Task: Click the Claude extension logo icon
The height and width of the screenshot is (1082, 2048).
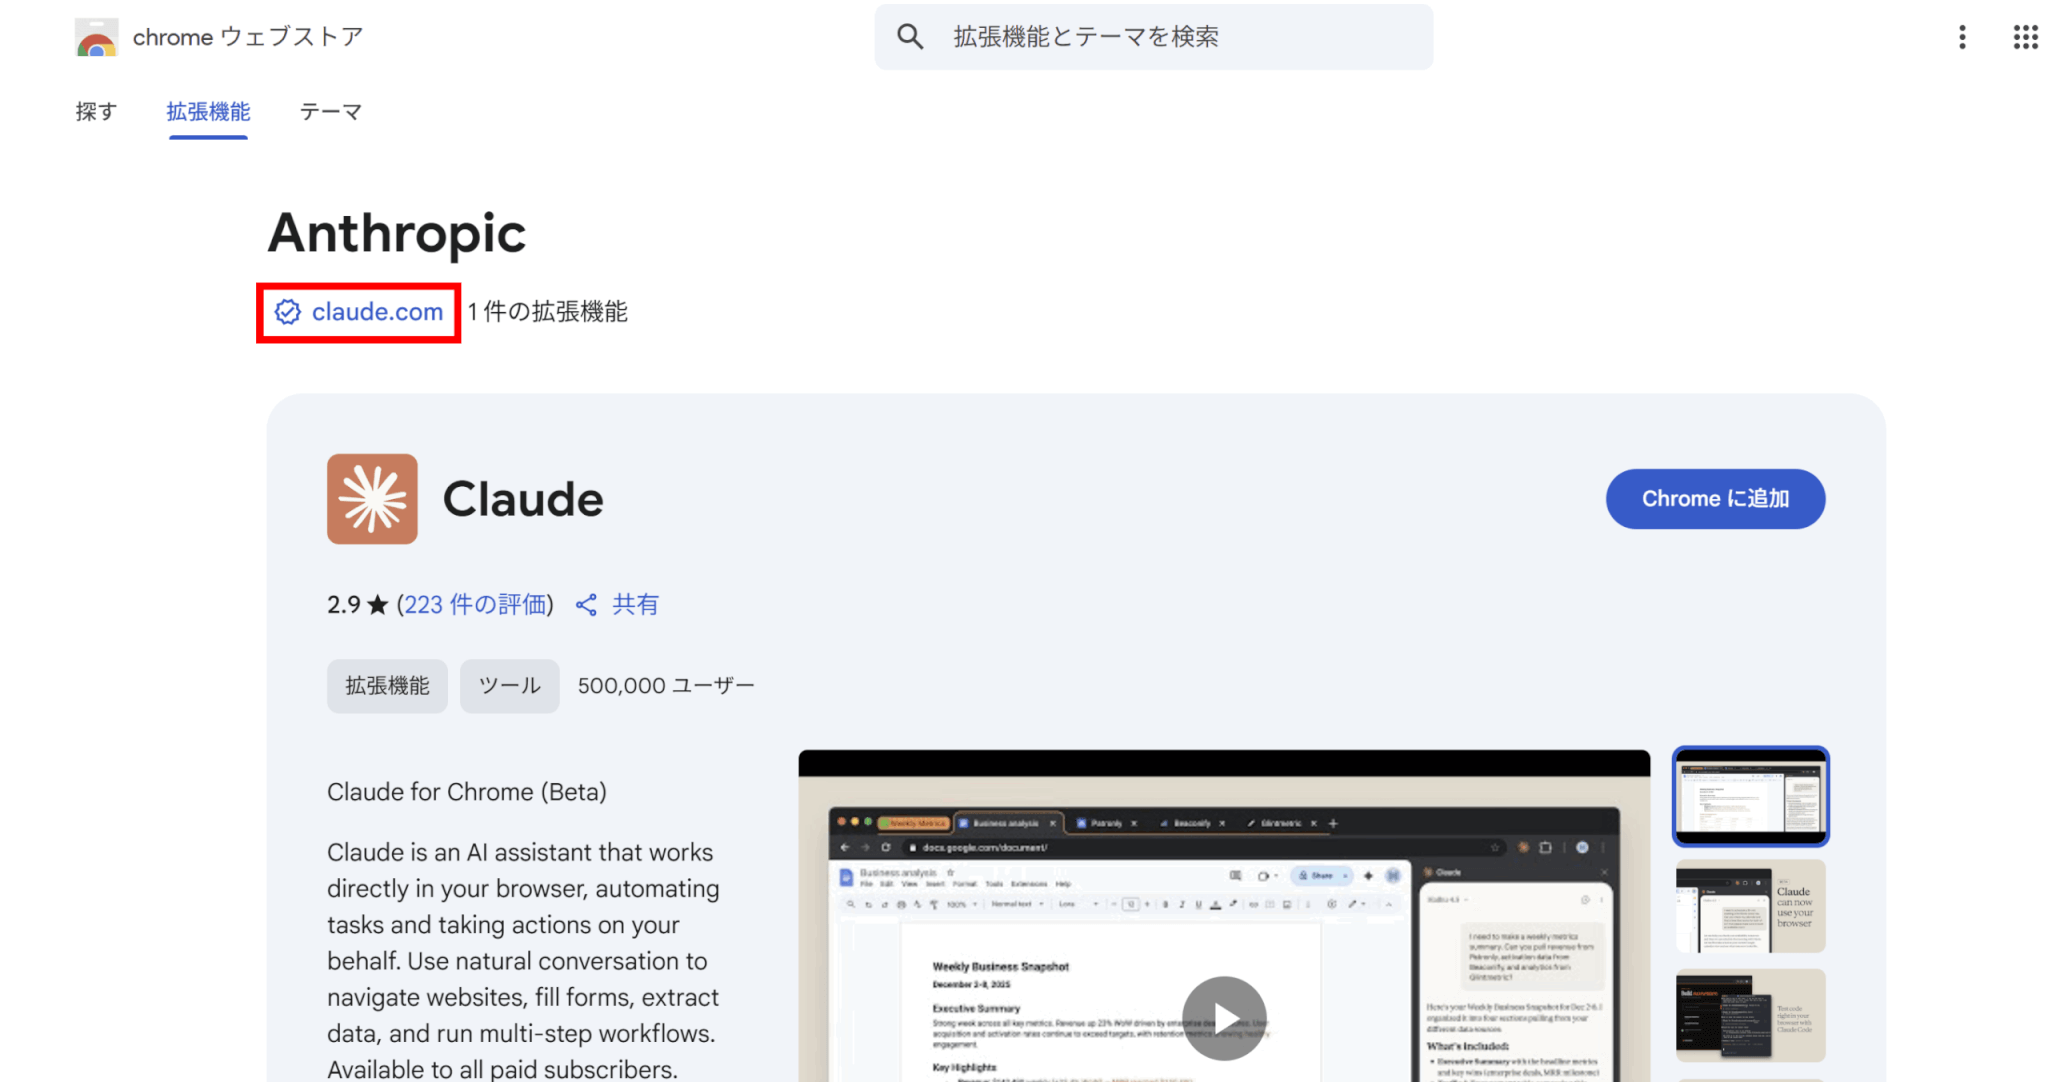Action: click(x=372, y=499)
